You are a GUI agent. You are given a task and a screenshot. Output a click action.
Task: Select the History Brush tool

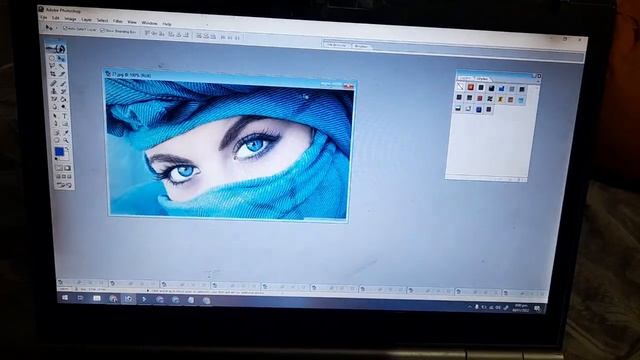coord(63,91)
